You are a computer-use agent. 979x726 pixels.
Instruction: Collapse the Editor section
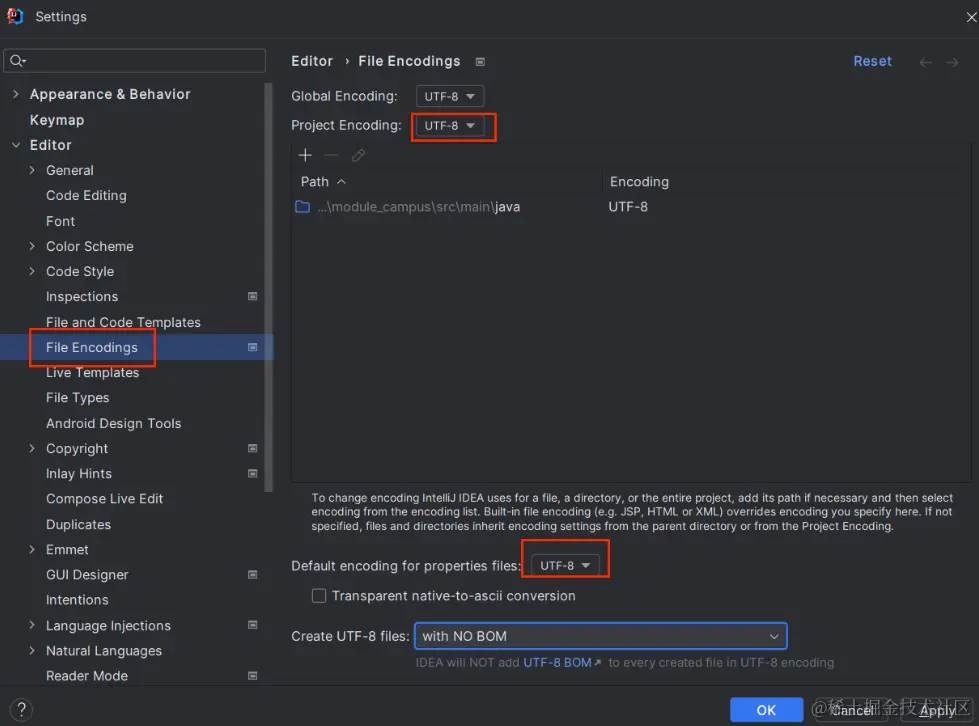[x=16, y=145]
